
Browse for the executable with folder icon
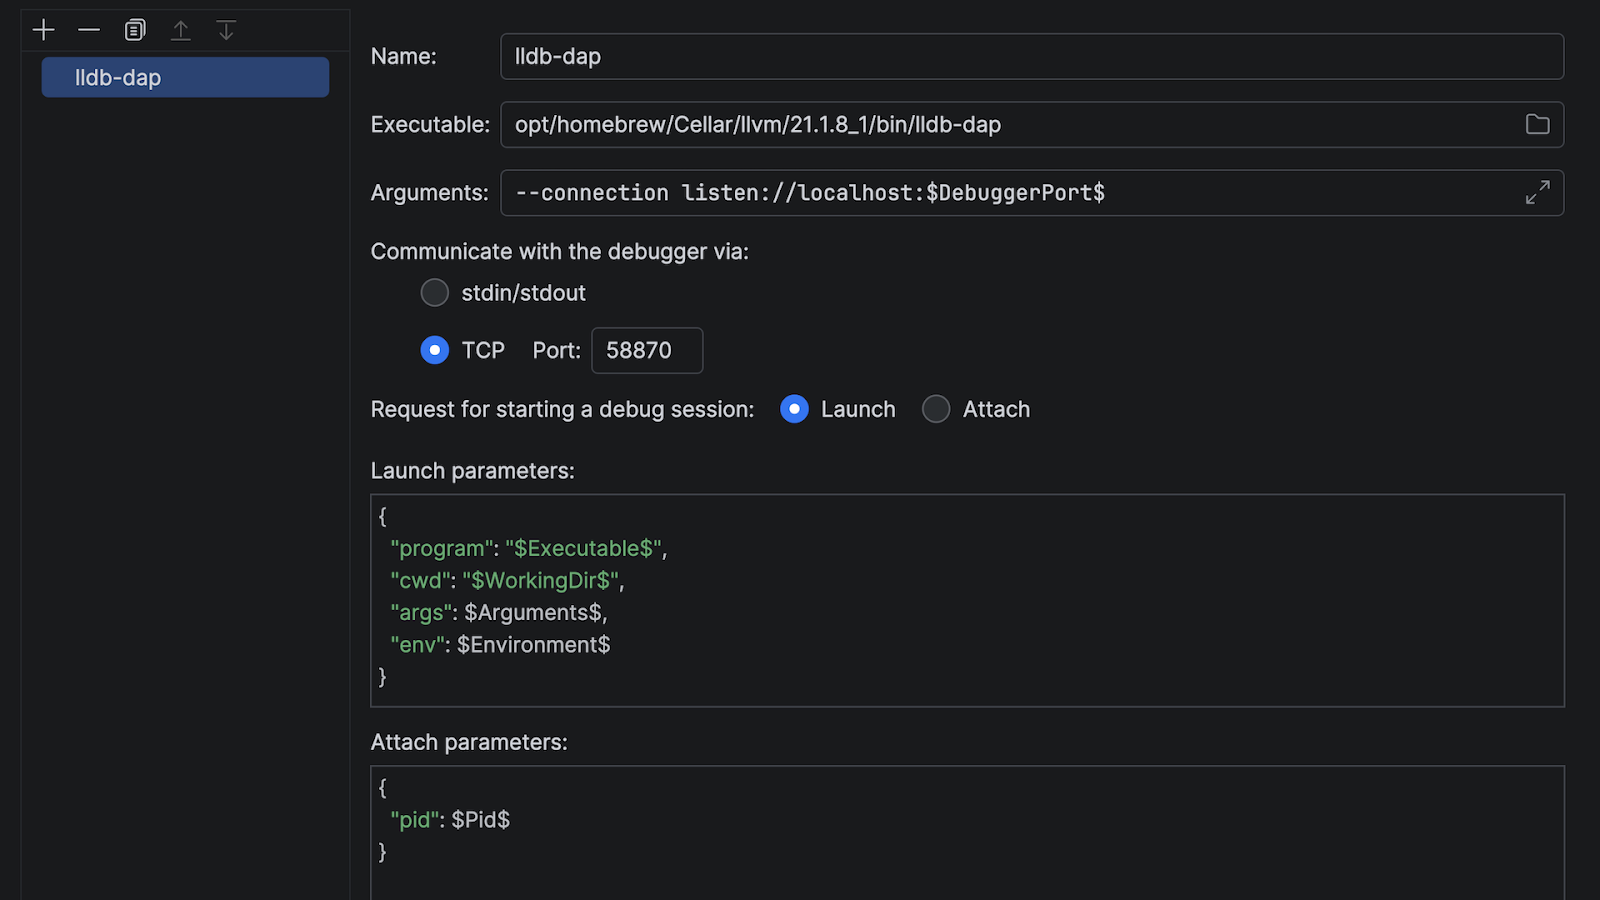1537,124
